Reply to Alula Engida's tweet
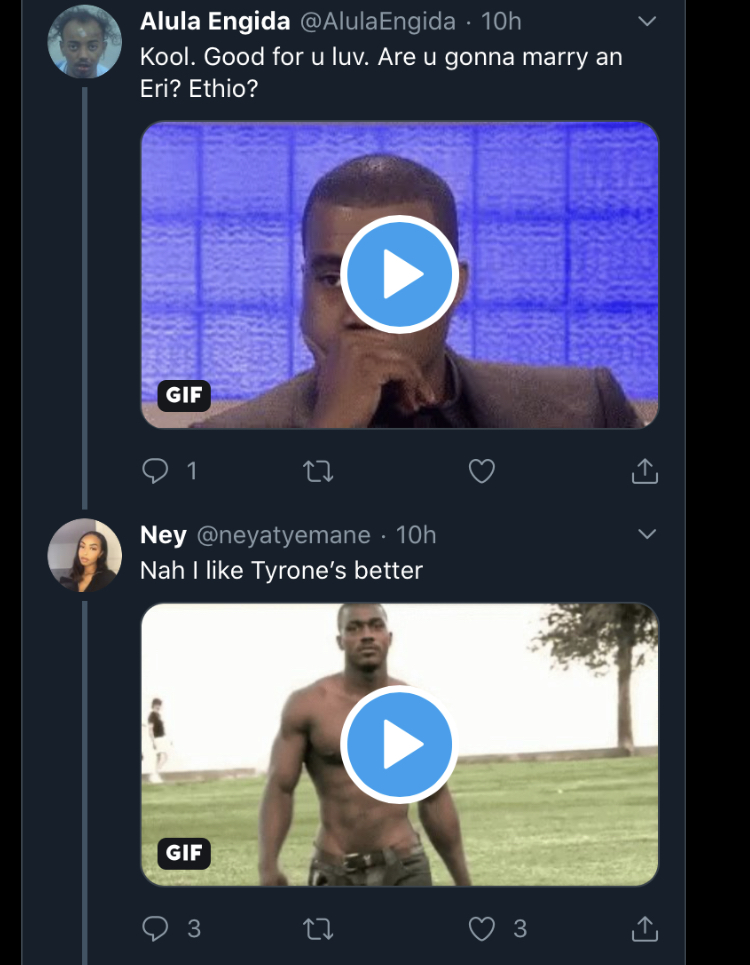Viewport: 750px width, 965px height. [x=155, y=471]
